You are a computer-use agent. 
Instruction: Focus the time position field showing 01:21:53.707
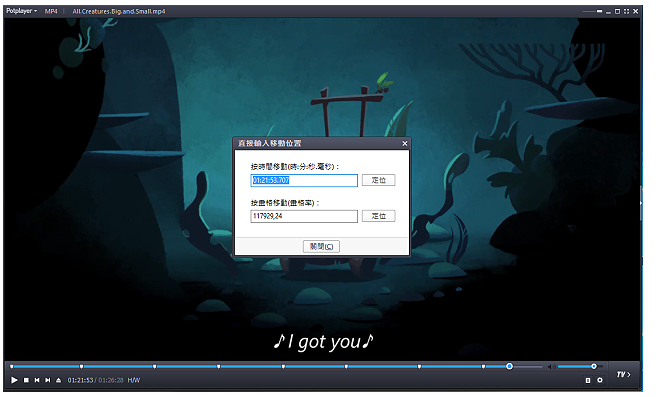[304, 180]
